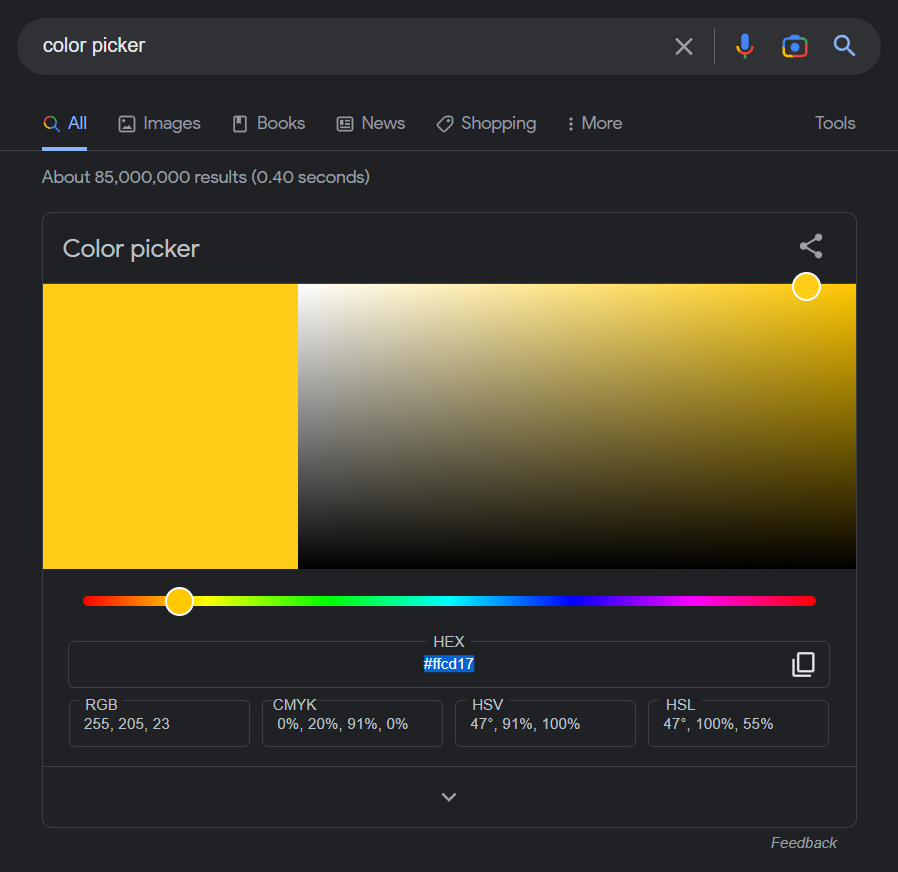Switch to the Images tab

pyautogui.click(x=159, y=123)
